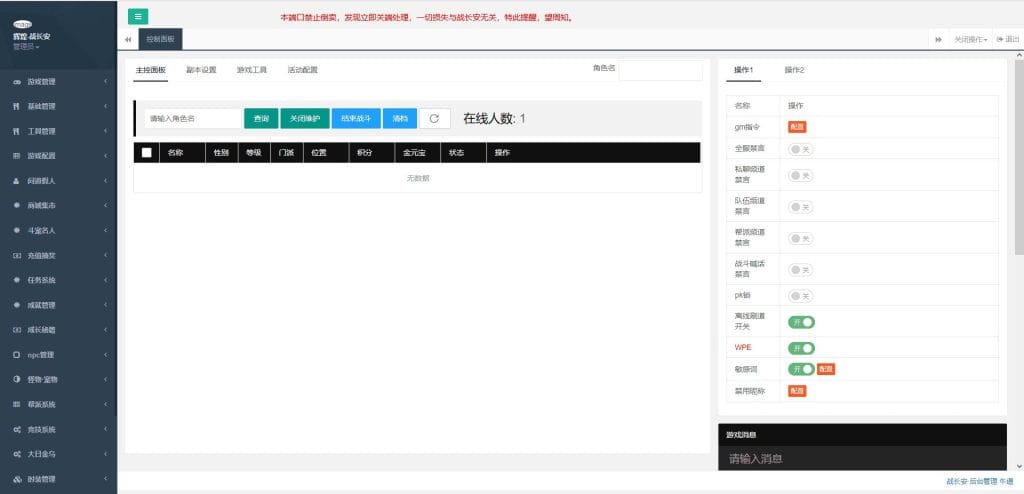Click the page vertical scrollbar
Screen dimensions: 1024x494
tap(1019, 150)
